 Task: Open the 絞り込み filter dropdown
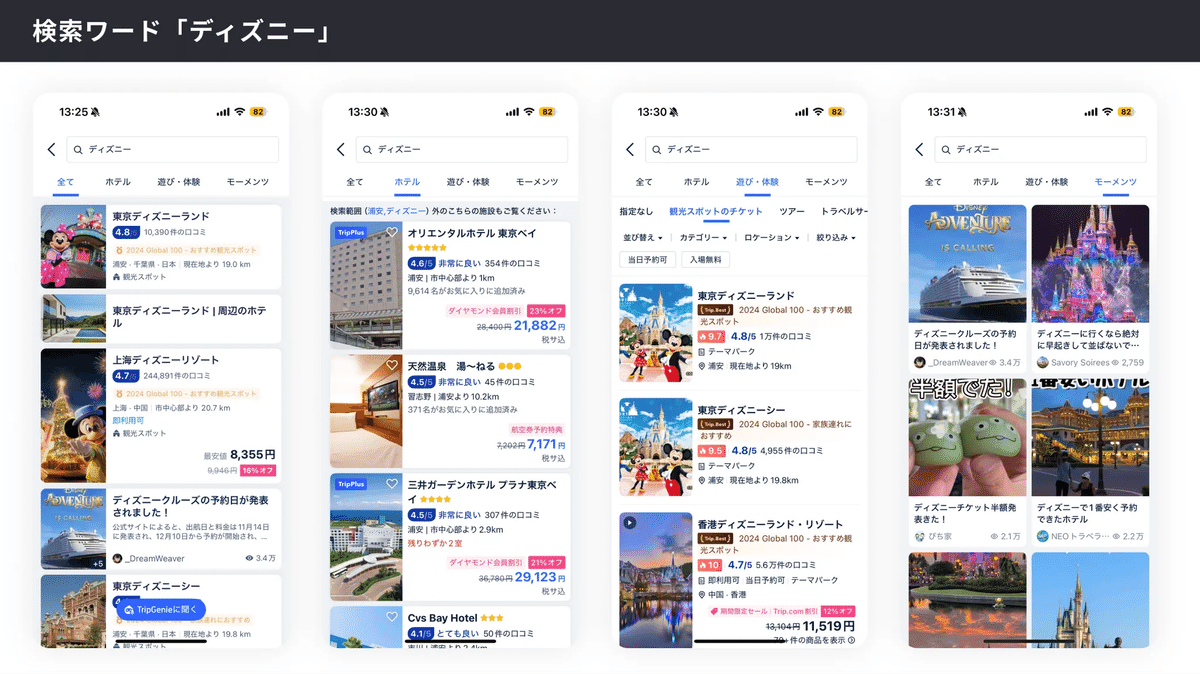[x=835, y=237]
